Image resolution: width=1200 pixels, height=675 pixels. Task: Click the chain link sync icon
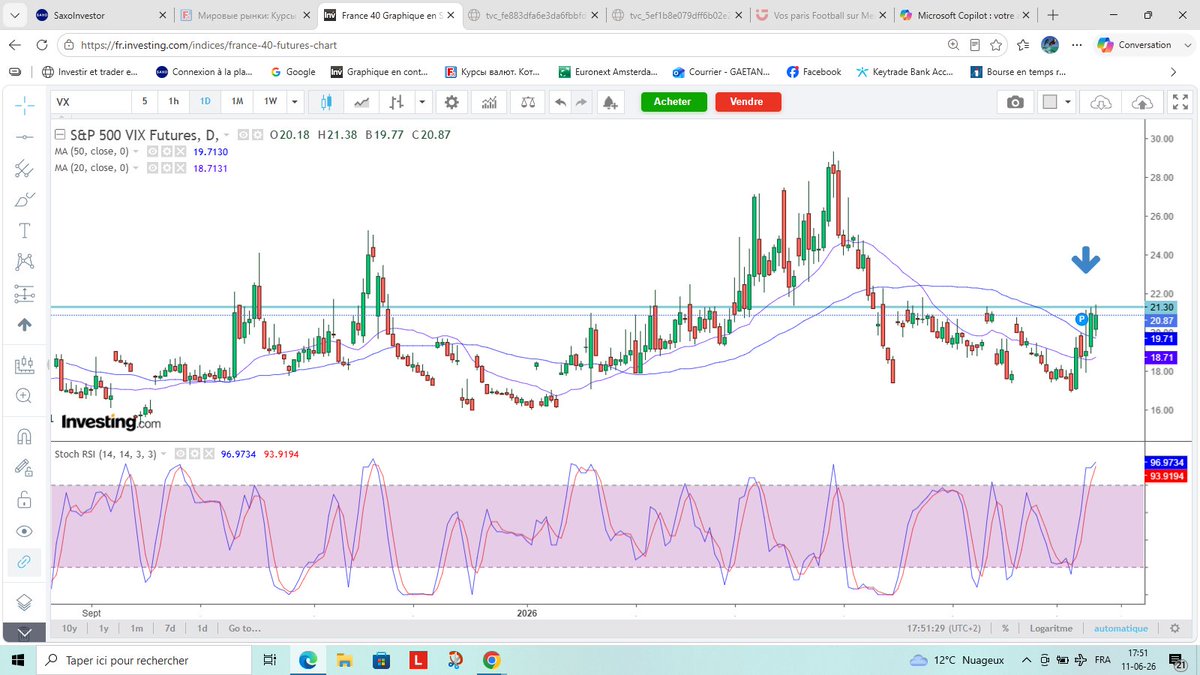25,562
